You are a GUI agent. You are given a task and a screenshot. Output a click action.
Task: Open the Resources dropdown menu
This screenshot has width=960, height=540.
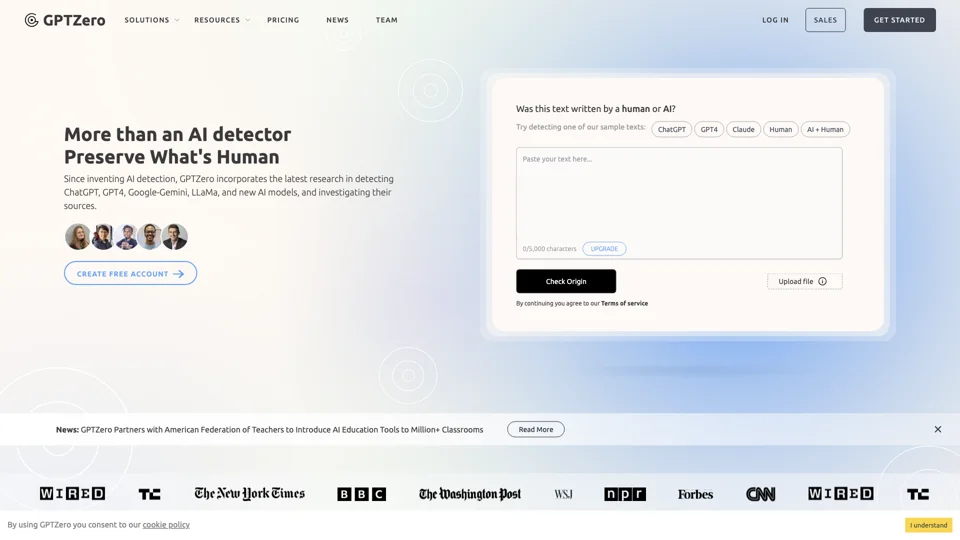(222, 20)
